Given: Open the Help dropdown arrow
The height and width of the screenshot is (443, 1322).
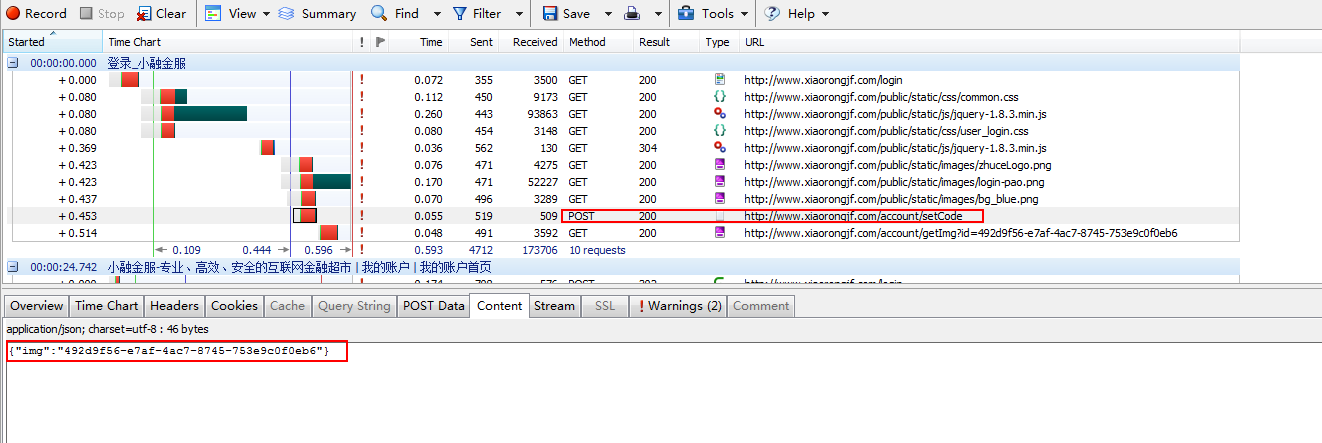Looking at the screenshot, I should pos(824,14).
